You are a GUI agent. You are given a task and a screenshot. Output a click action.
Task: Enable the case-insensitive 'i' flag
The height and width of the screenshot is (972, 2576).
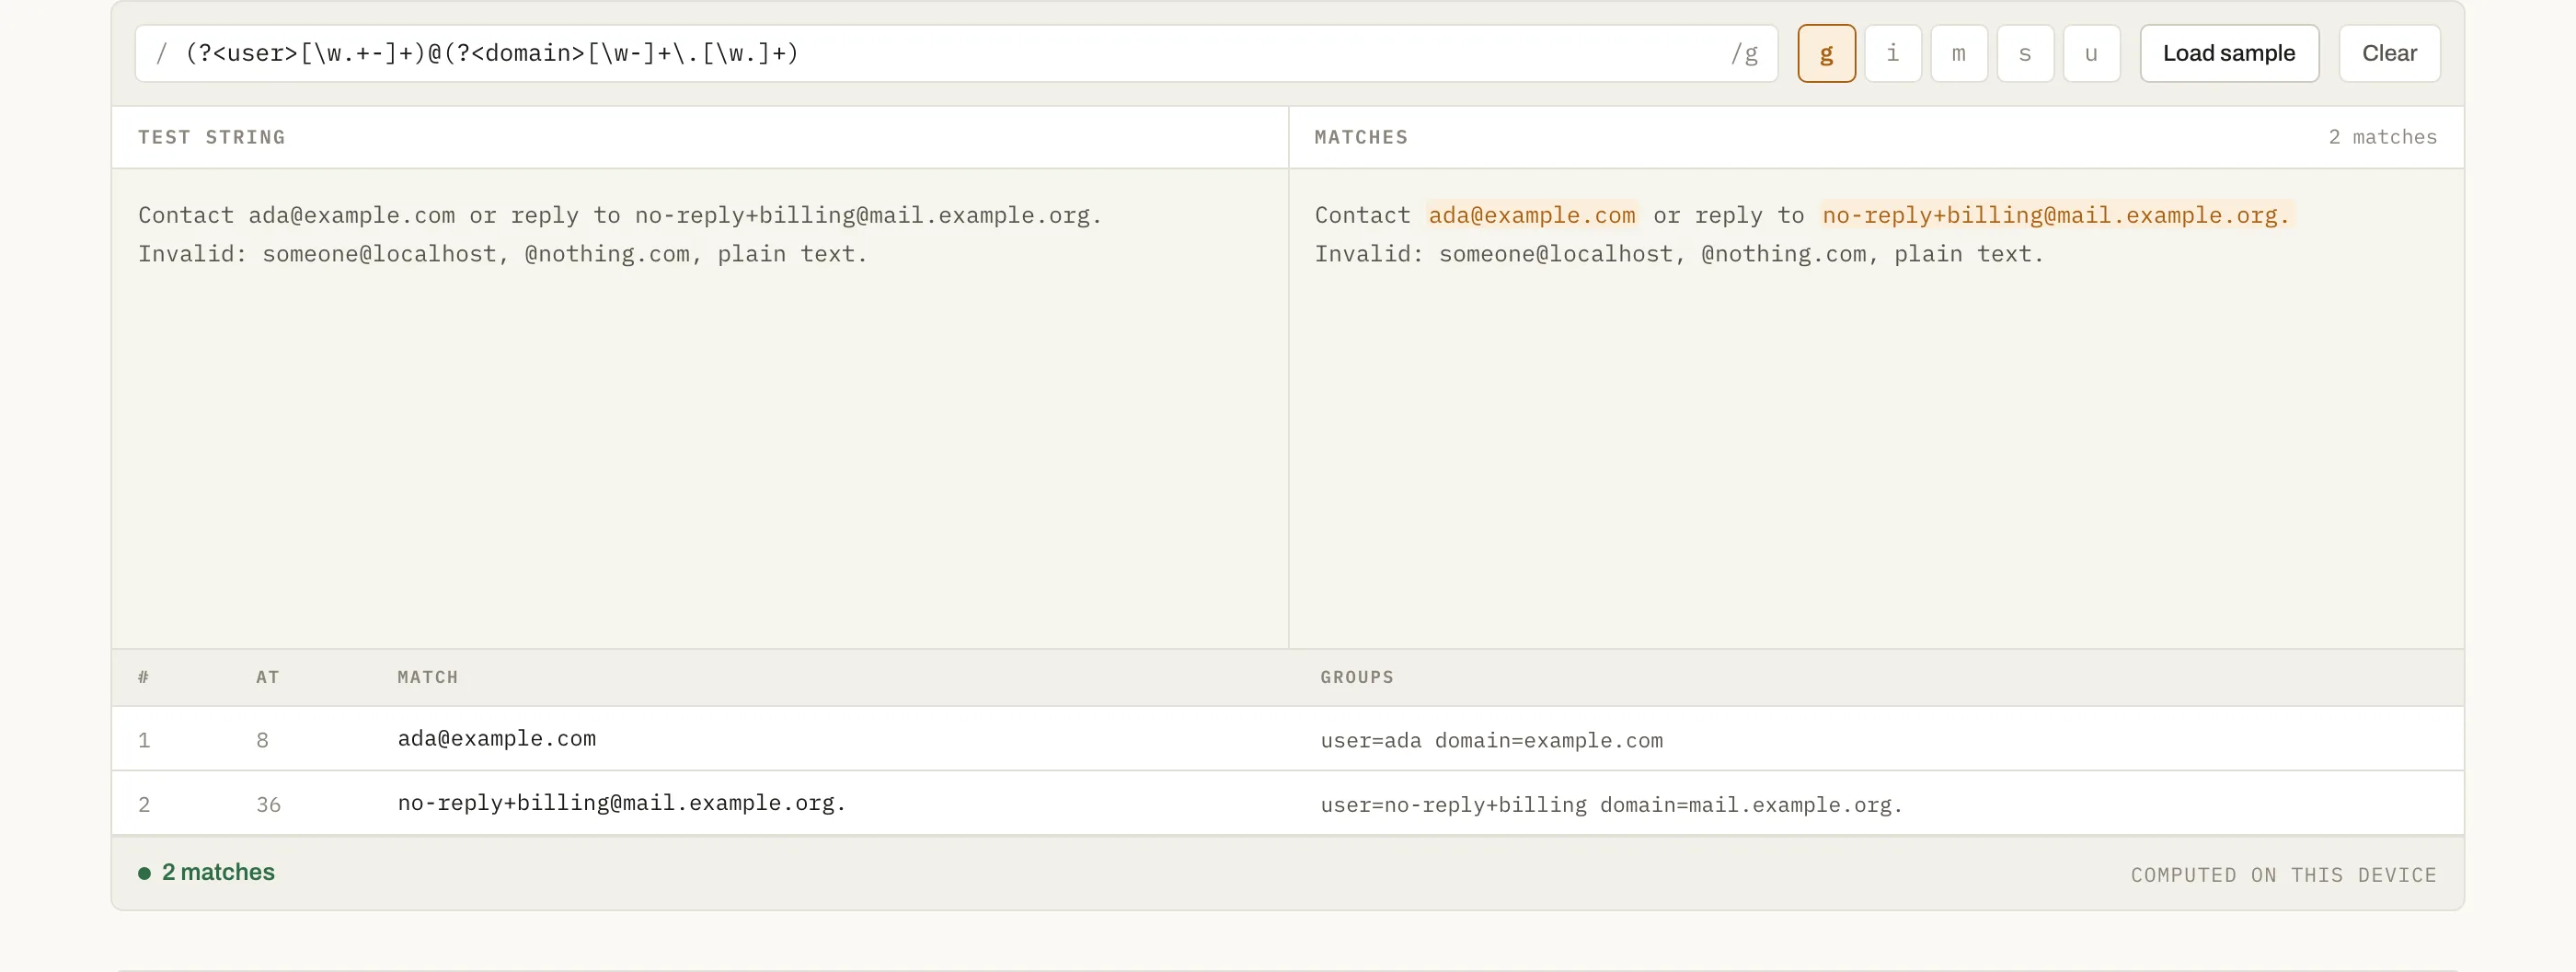(1892, 53)
